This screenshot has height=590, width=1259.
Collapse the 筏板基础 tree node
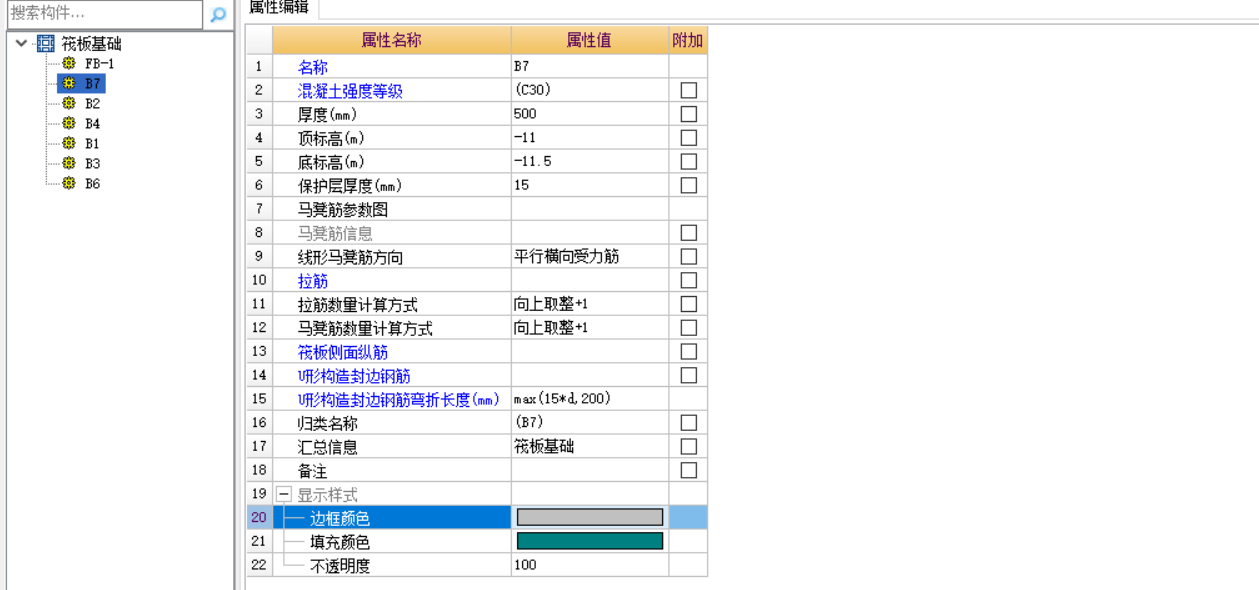21,43
